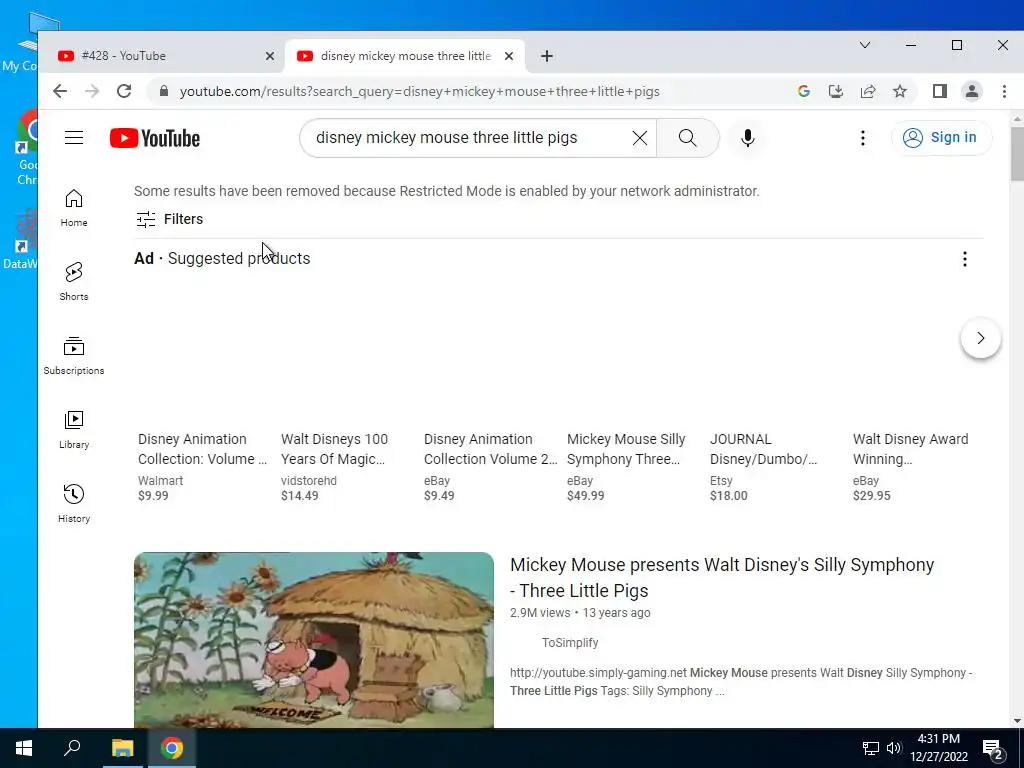Viewport: 1024px width, 768px height.
Task: Open a new browser tab
Action: coord(547,56)
